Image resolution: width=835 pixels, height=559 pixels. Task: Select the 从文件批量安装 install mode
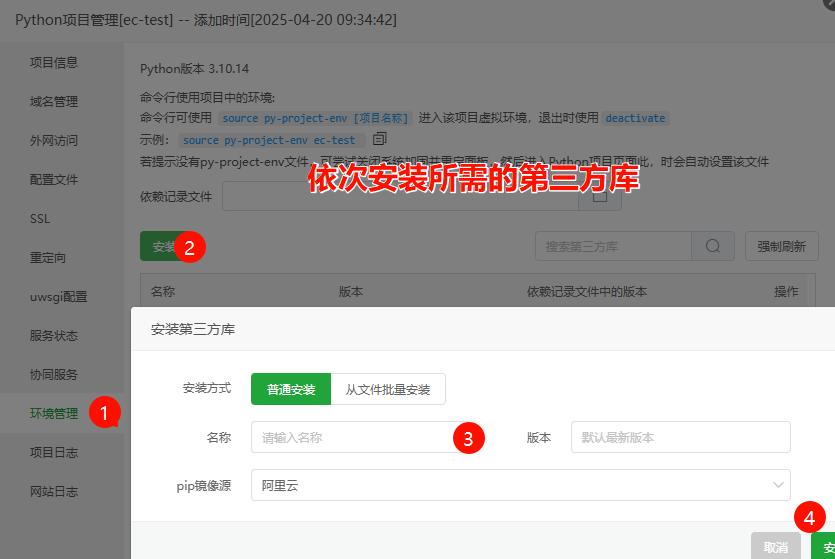point(388,389)
